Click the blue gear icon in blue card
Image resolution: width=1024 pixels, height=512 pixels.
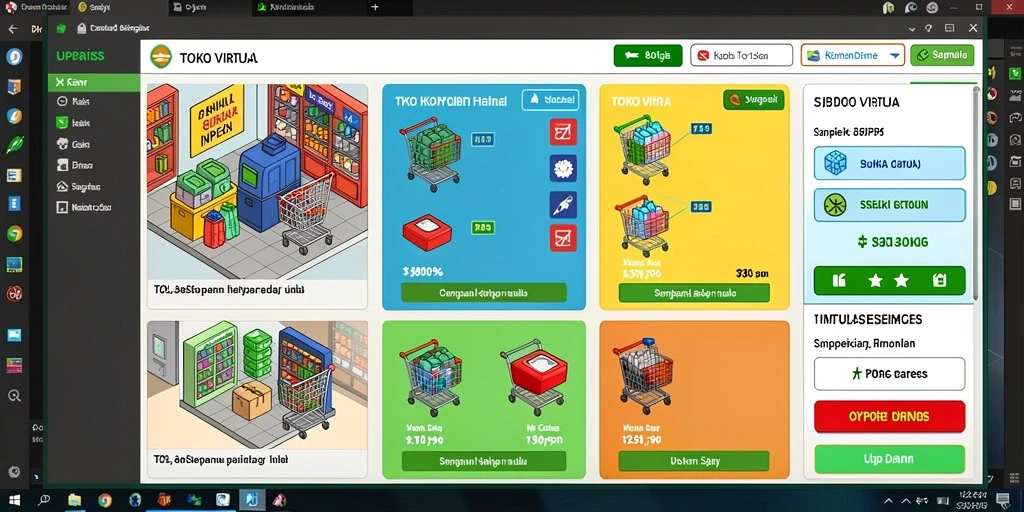562,168
